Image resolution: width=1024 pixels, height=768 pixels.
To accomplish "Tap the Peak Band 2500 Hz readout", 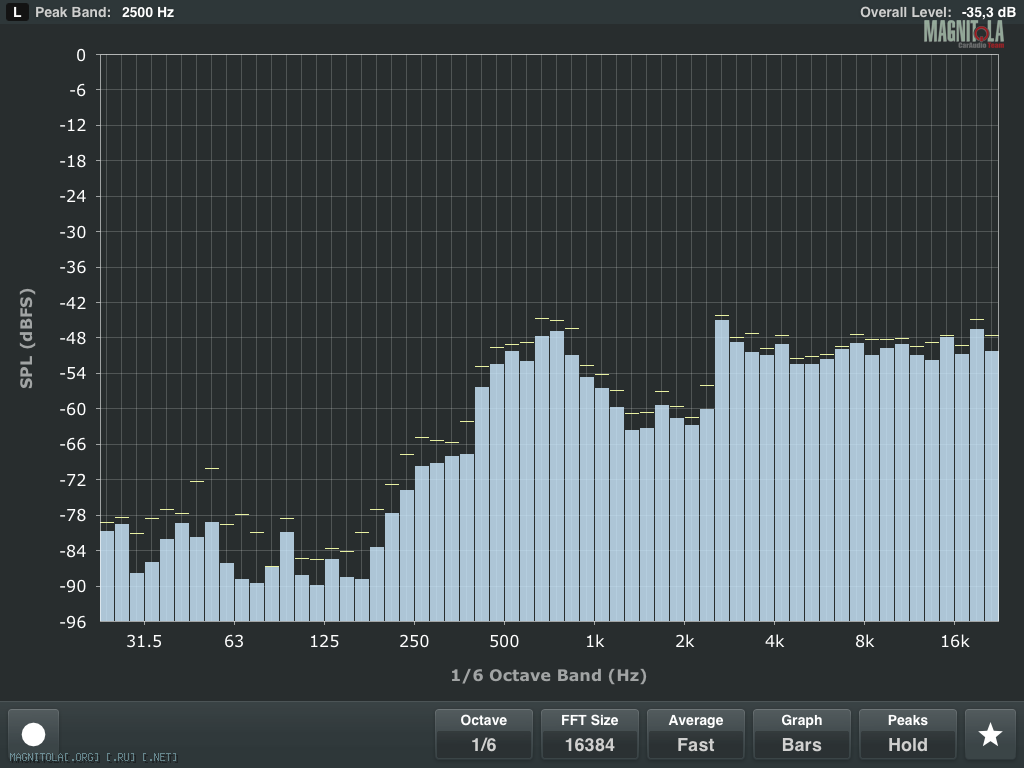I will click(x=104, y=12).
